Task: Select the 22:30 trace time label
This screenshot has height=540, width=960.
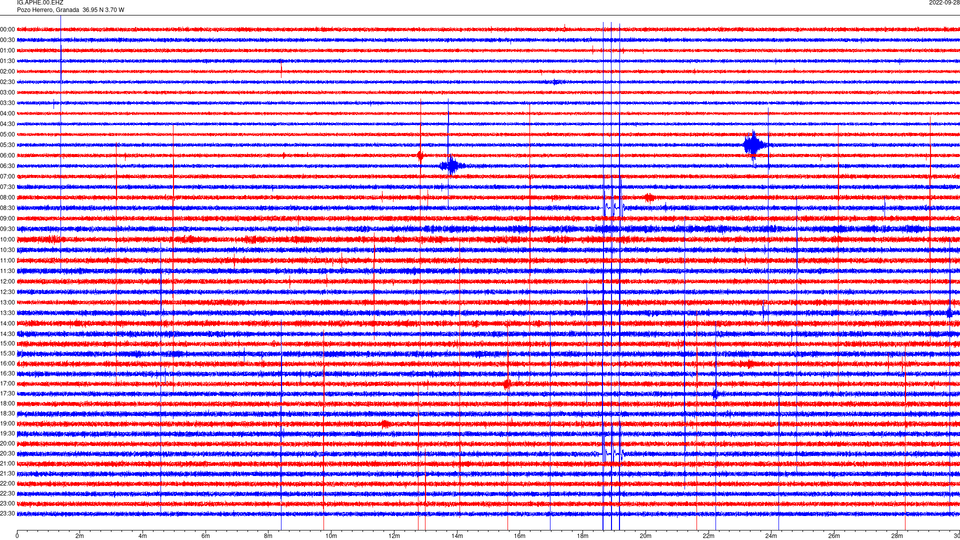Action: coord(7,493)
